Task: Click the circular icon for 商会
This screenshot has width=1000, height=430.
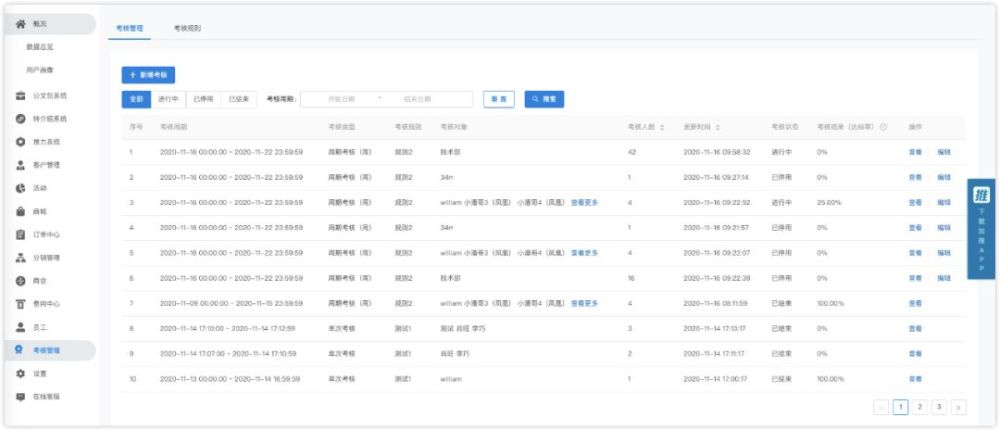Action: pos(20,281)
